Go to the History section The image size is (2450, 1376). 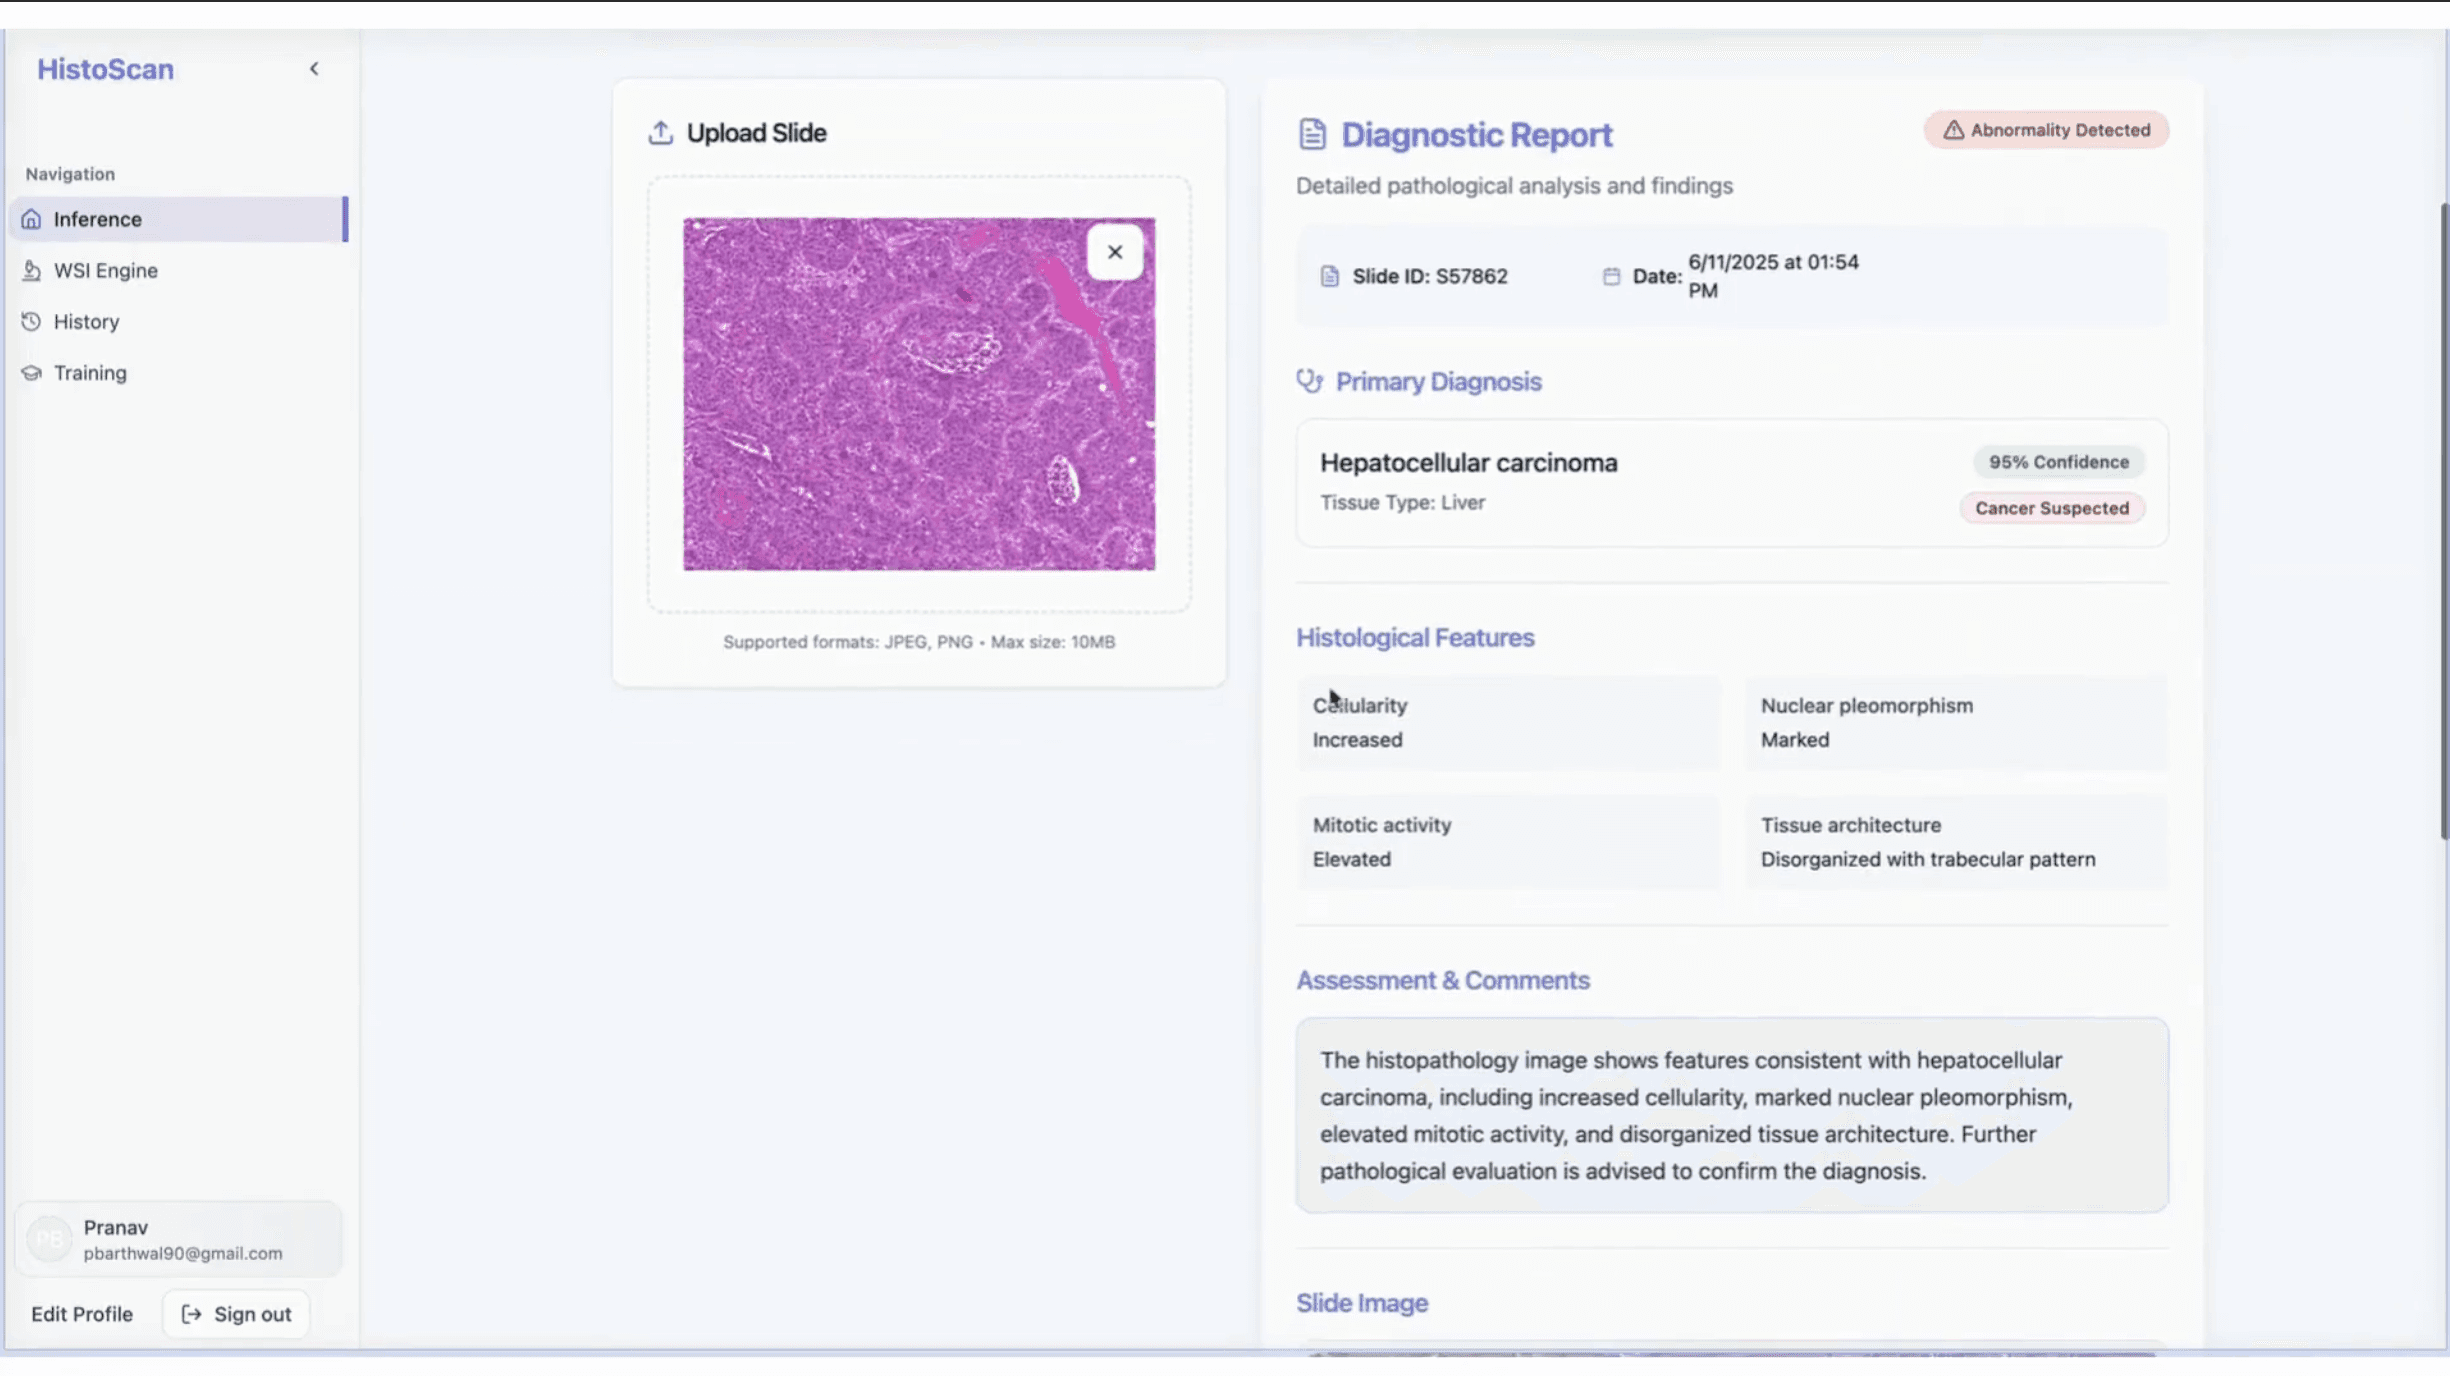pos(87,321)
